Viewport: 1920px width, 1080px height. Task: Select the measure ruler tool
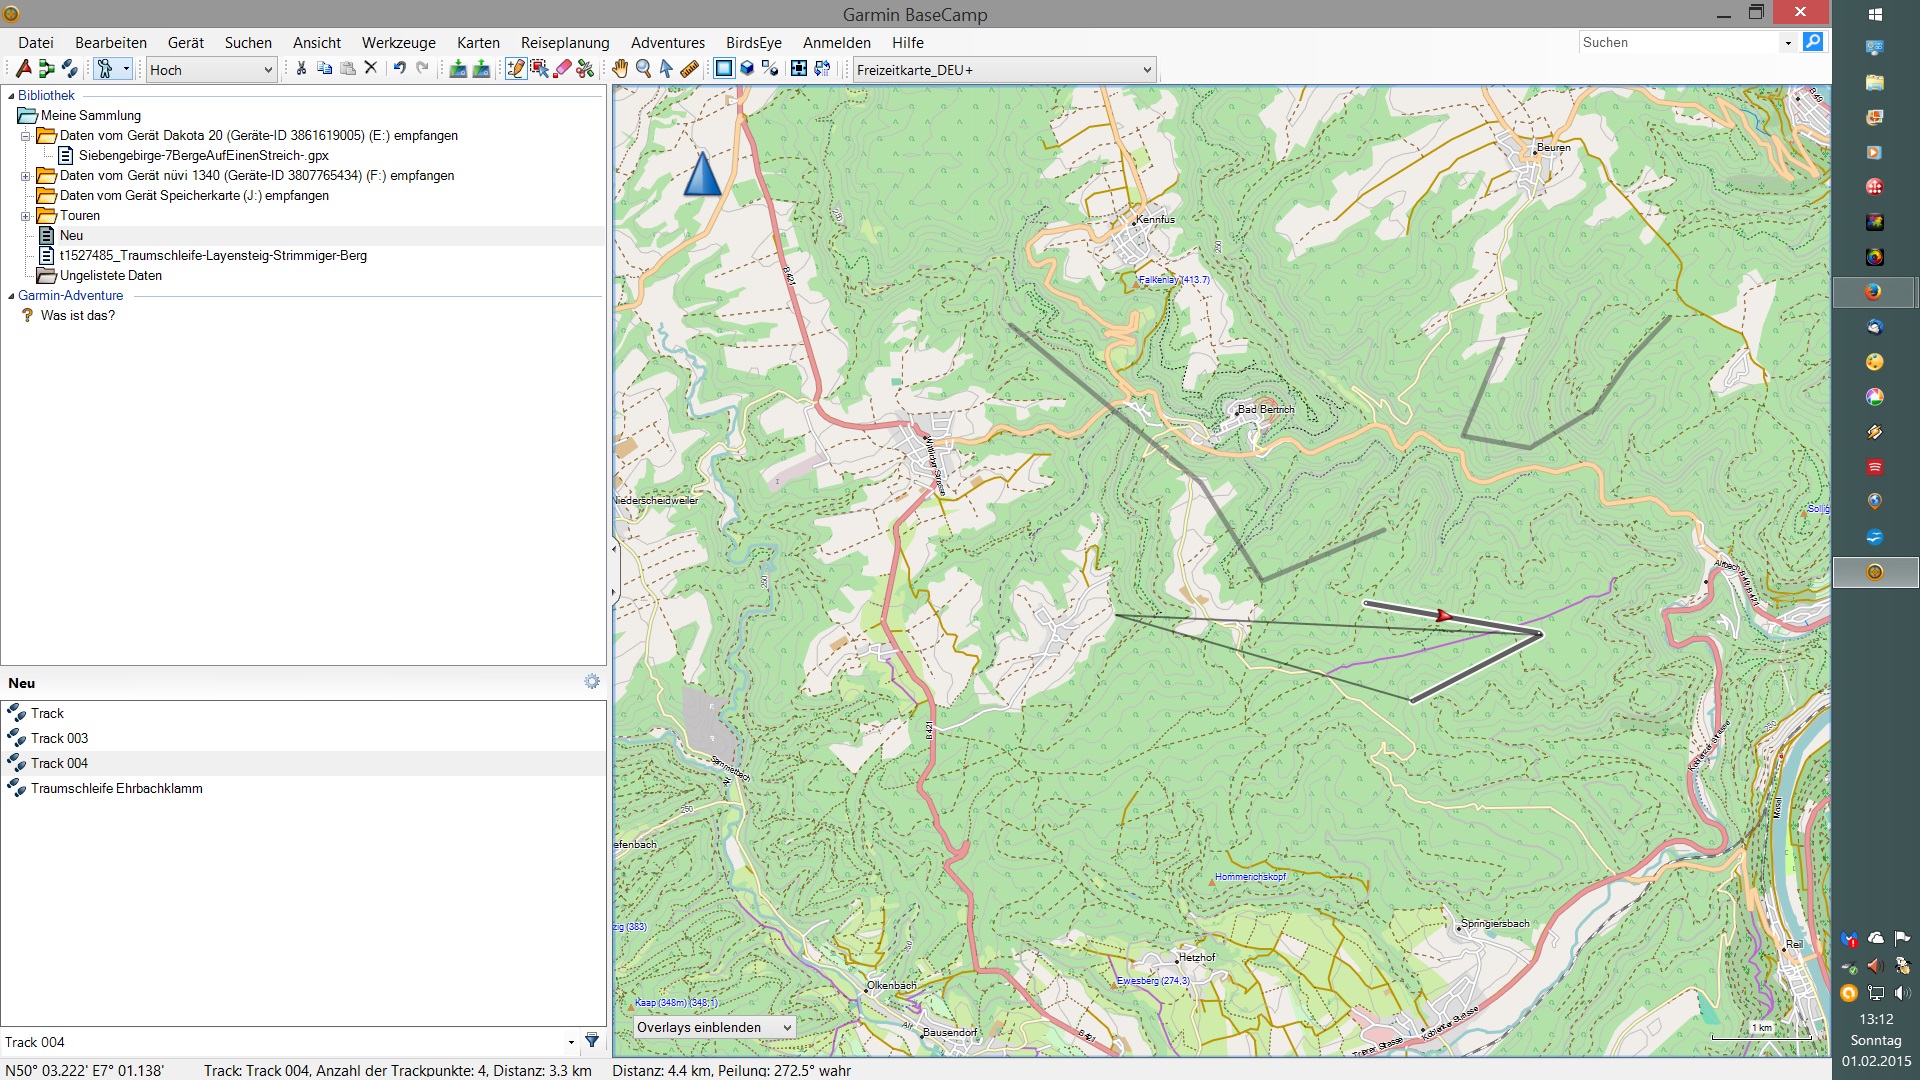click(x=689, y=69)
